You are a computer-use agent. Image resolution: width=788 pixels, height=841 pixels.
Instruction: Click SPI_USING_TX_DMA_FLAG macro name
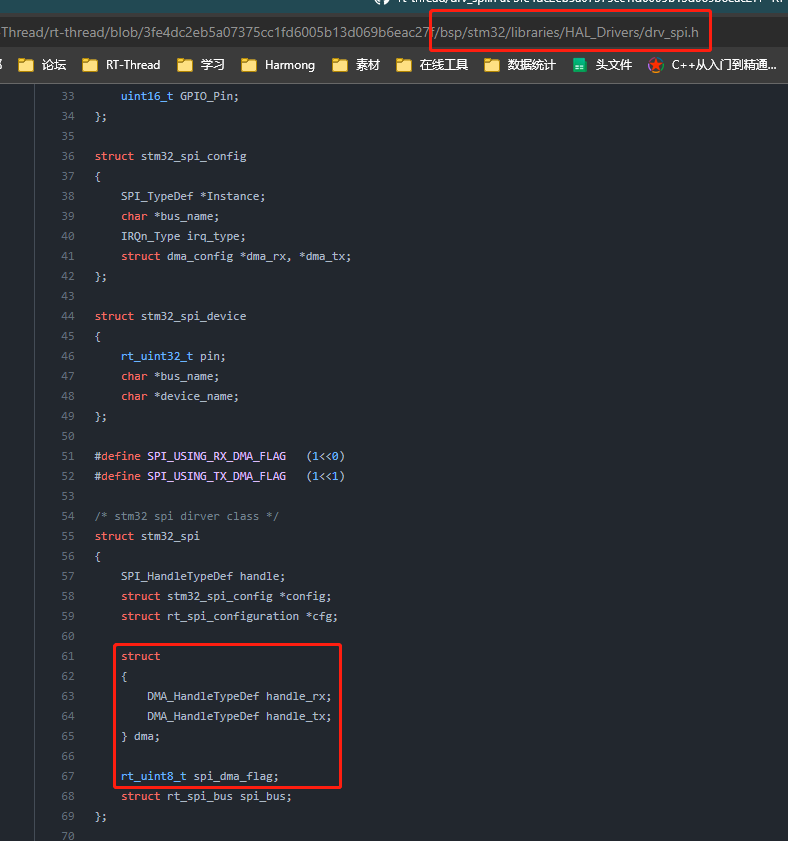pos(217,476)
